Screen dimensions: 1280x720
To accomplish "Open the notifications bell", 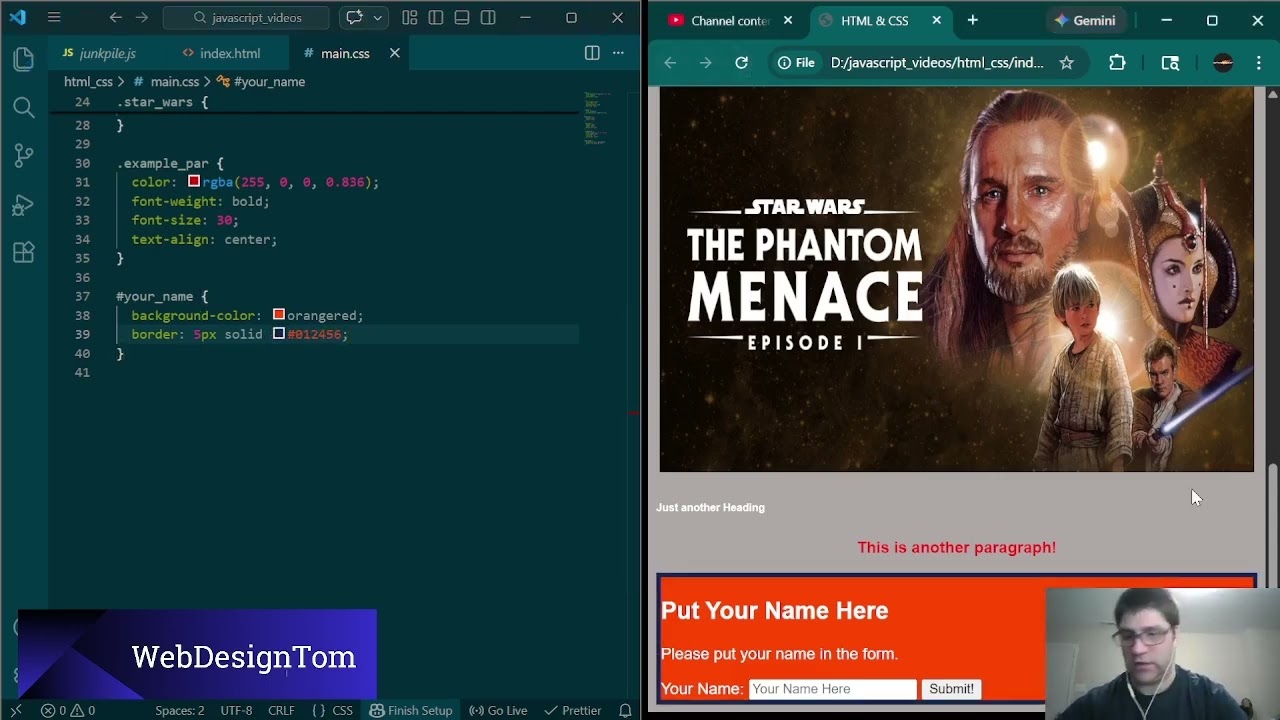I will click(625, 711).
